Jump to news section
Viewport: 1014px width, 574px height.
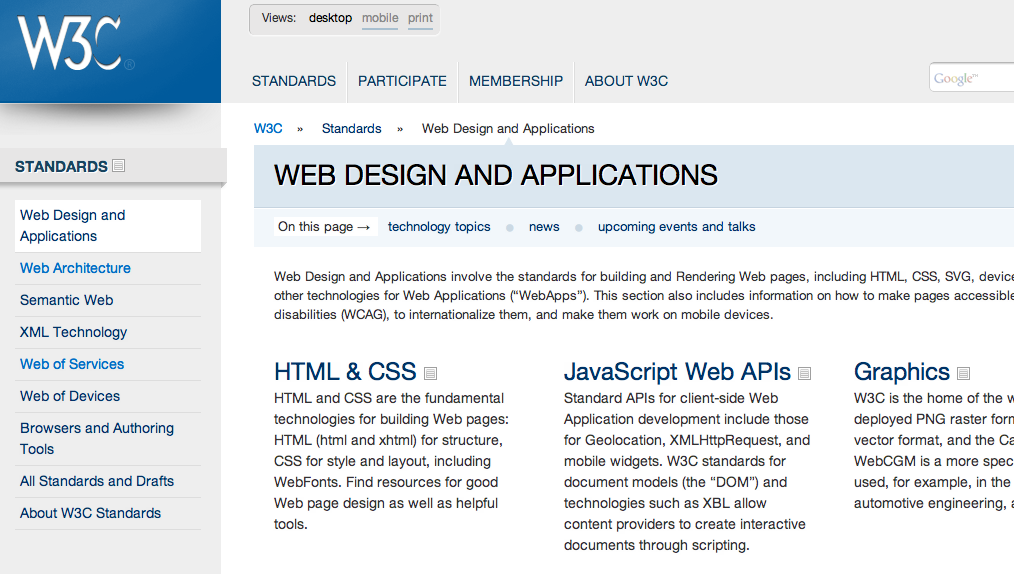pyautogui.click(x=544, y=227)
